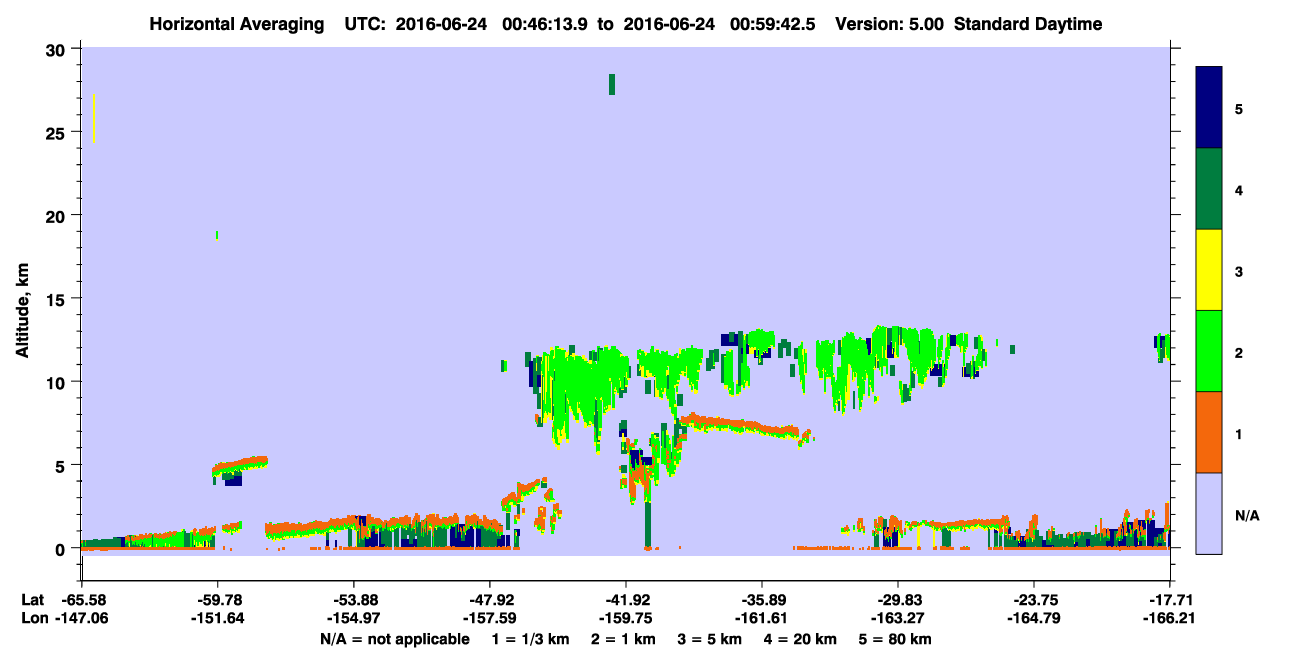The height and width of the screenshot is (667, 1300).
Task: Click the latitude value '-17.71'
Action: (x=1170, y=600)
